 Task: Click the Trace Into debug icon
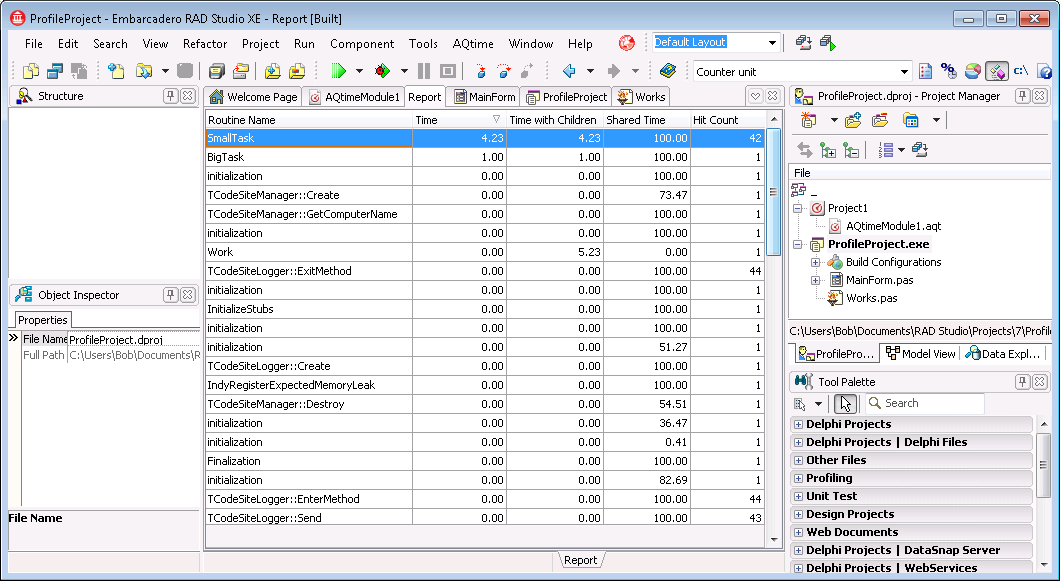[481, 71]
